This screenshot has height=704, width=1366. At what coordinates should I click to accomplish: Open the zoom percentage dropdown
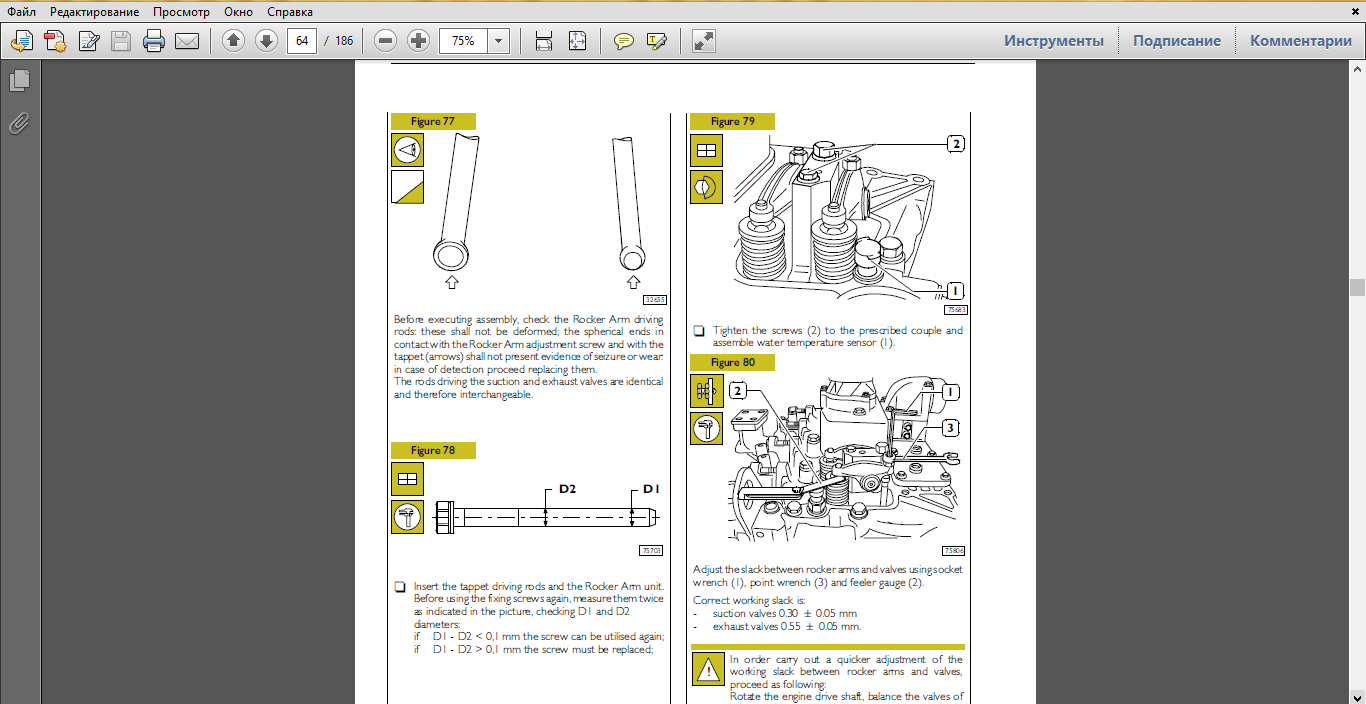tap(498, 41)
